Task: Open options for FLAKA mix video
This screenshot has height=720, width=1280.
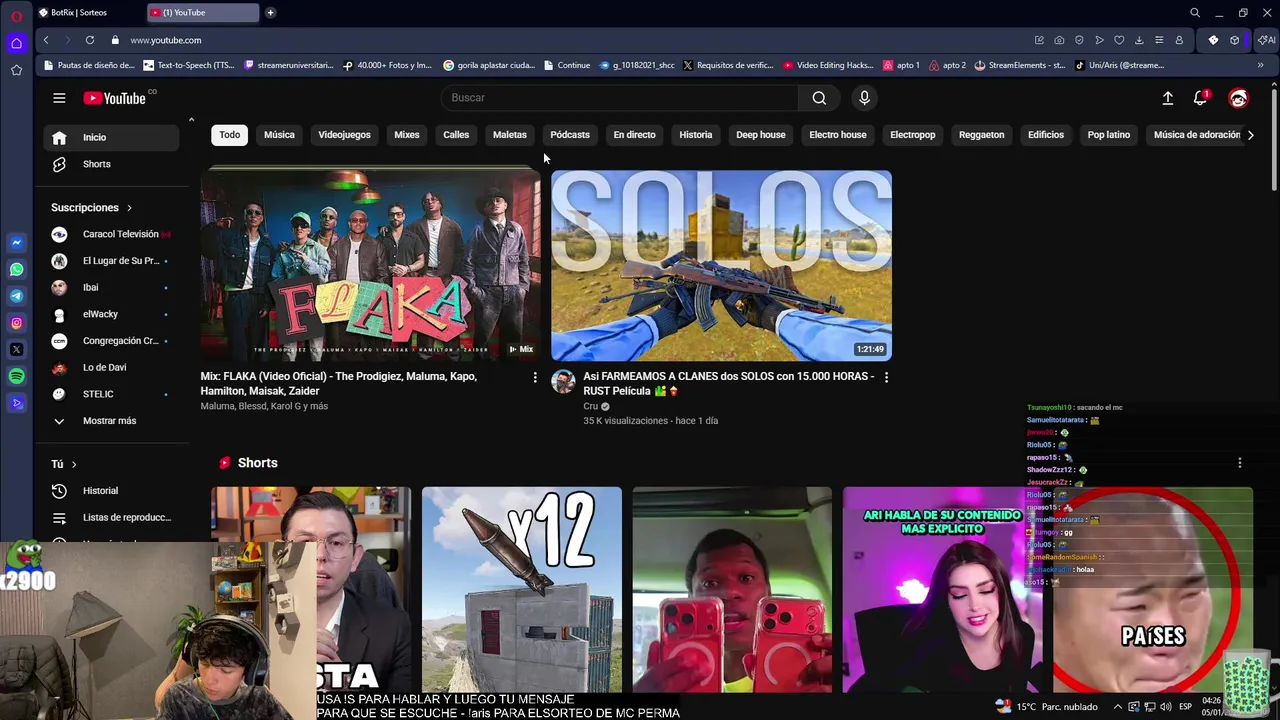Action: [x=535, y=377]
